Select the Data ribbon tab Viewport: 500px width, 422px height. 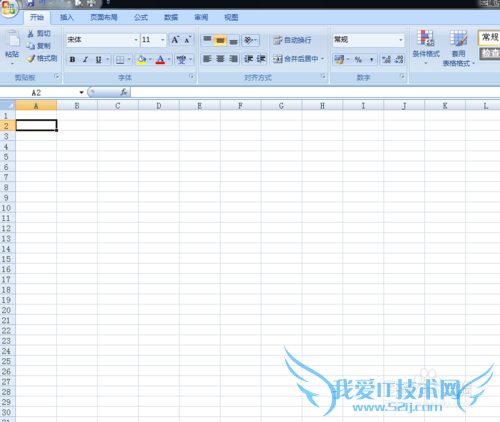[x=171, y=17]
